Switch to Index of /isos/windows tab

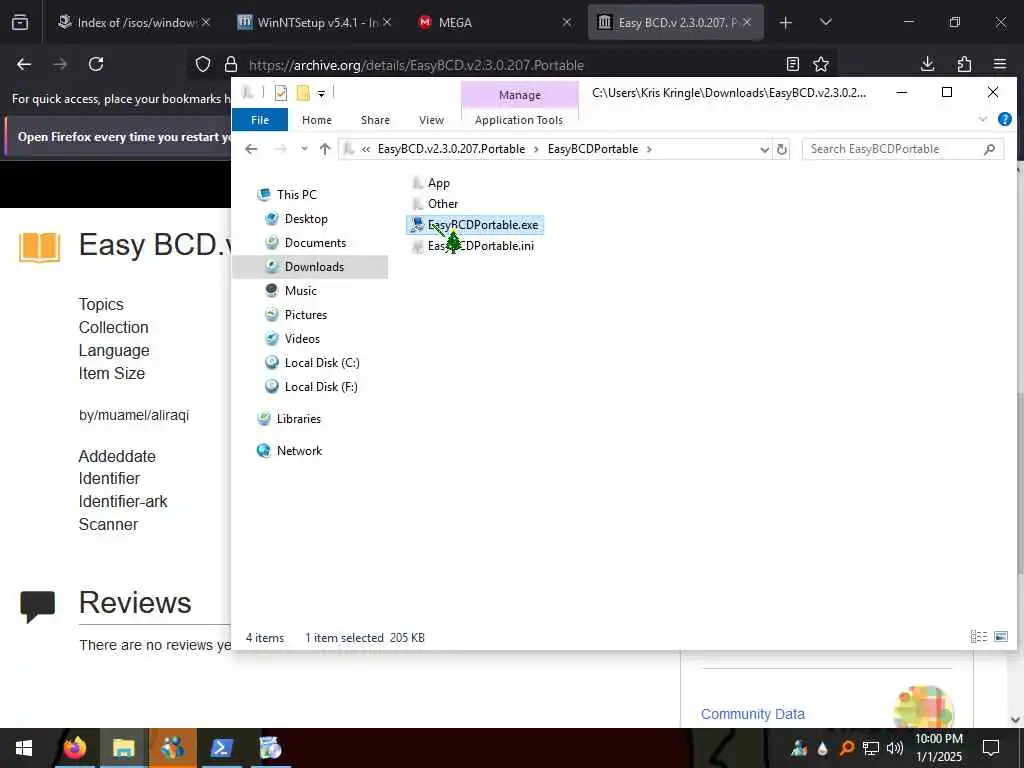[x=134, y=22]
